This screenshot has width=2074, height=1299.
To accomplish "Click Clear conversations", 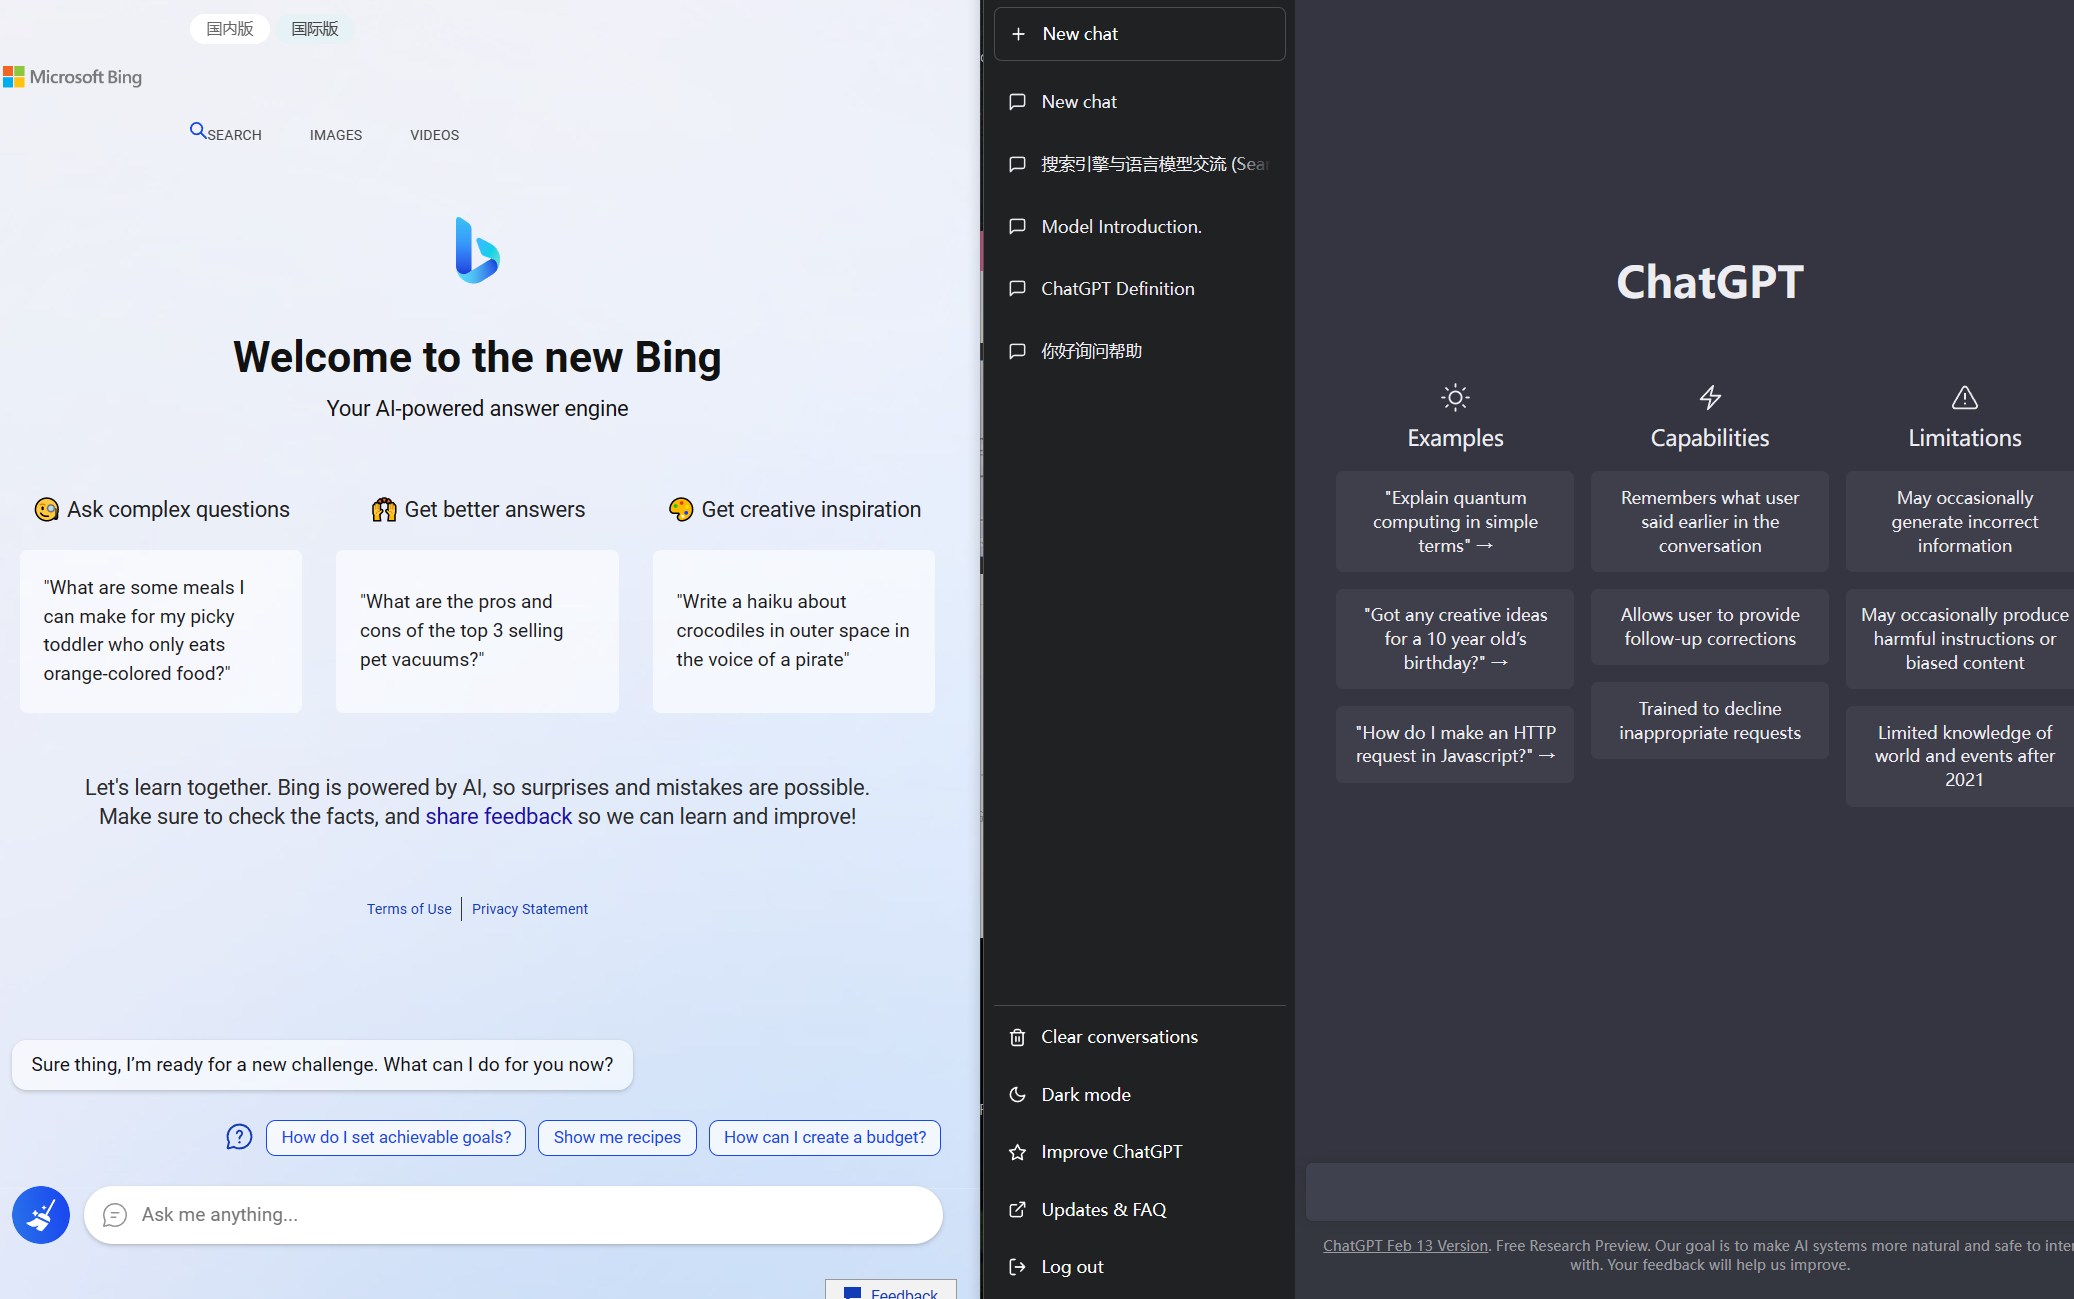I will click(x=1140, y=1038).
